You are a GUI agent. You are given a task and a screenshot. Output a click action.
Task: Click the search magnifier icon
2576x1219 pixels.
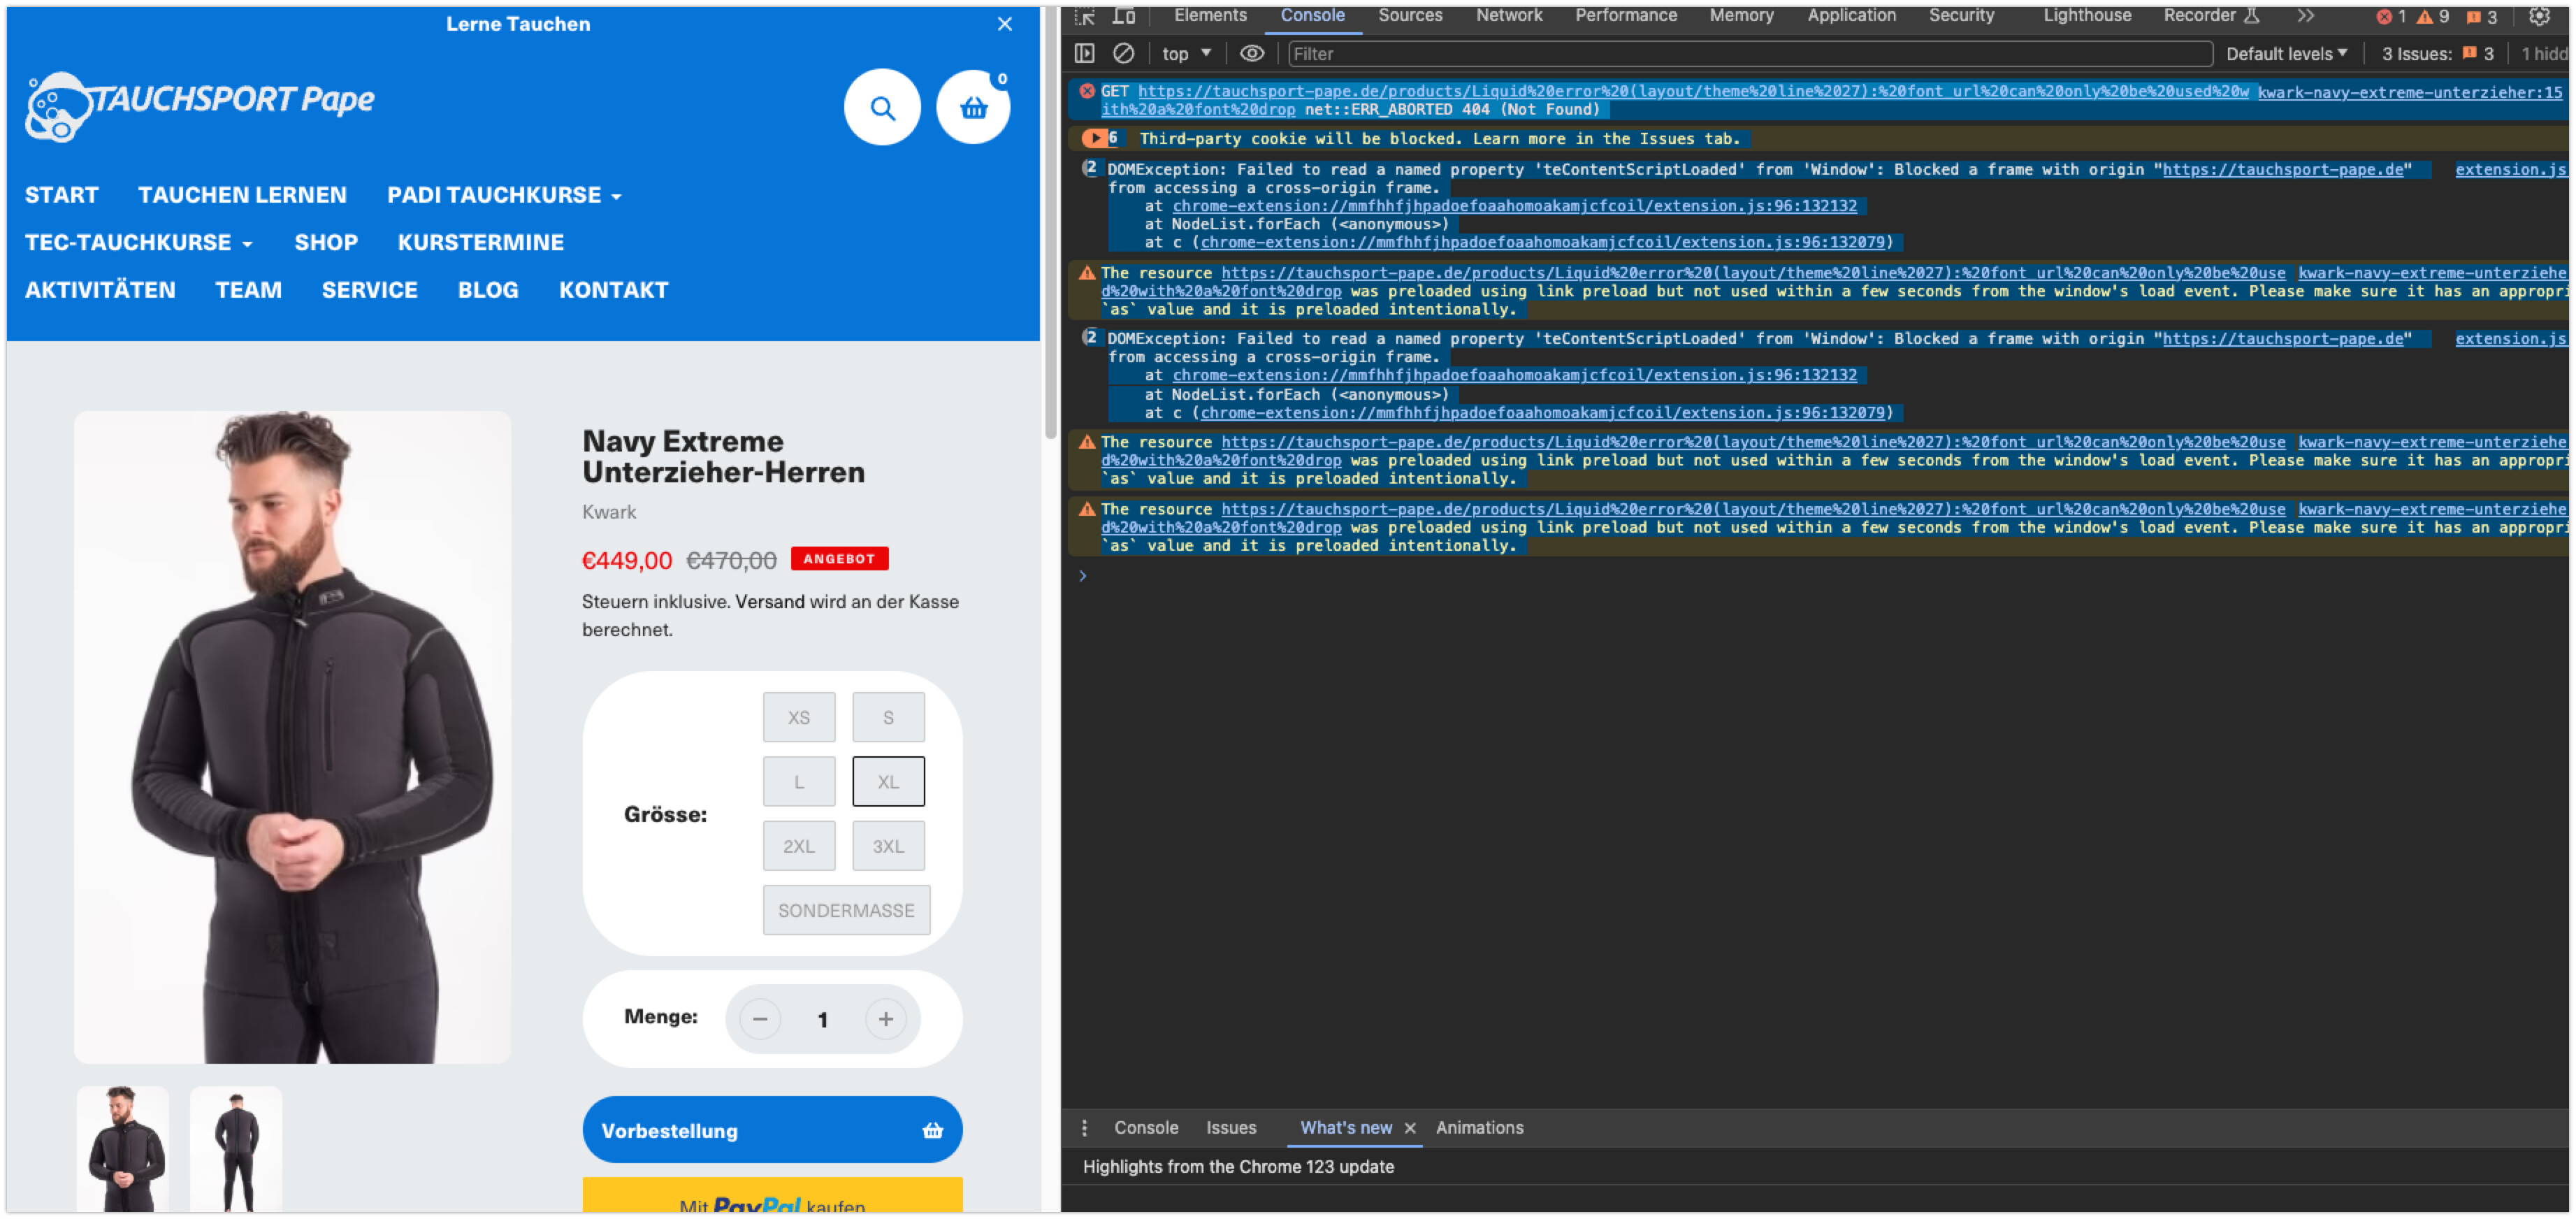881,108
